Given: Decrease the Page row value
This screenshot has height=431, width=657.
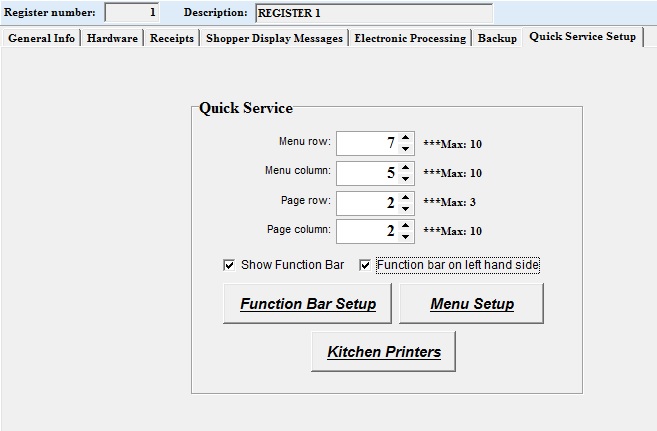Looking at the screenshot, I should coord(405,209).
